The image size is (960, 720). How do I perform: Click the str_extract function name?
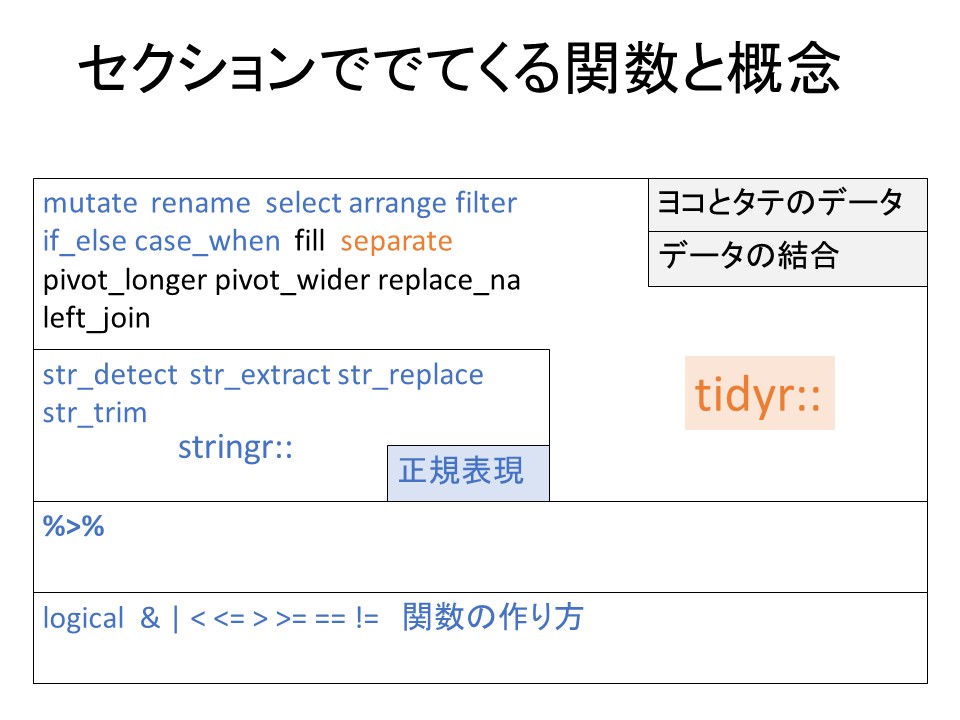(x=260, y=375)
